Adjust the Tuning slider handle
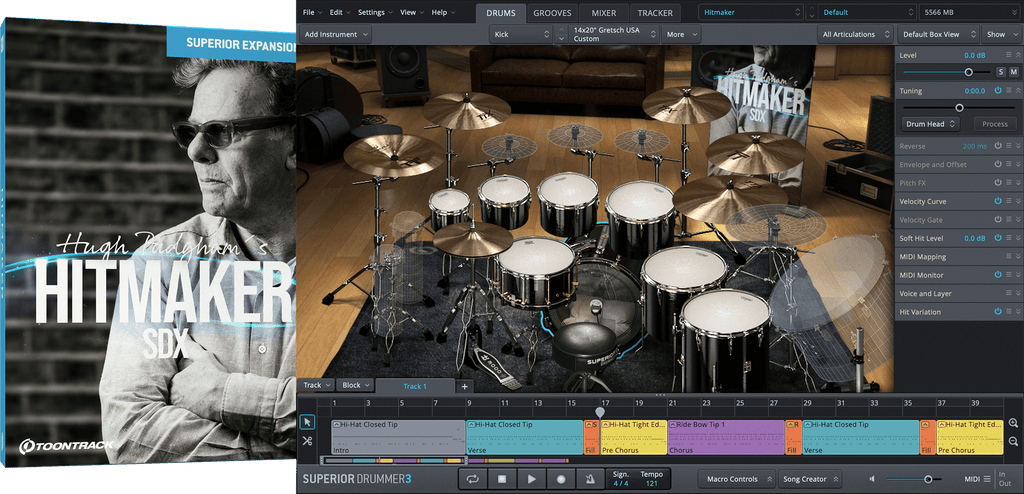 coord(959,107)
